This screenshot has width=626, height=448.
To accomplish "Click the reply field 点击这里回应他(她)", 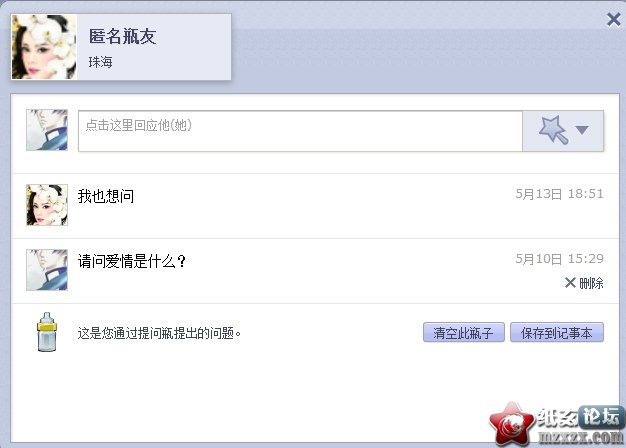I will pos(300,131).
